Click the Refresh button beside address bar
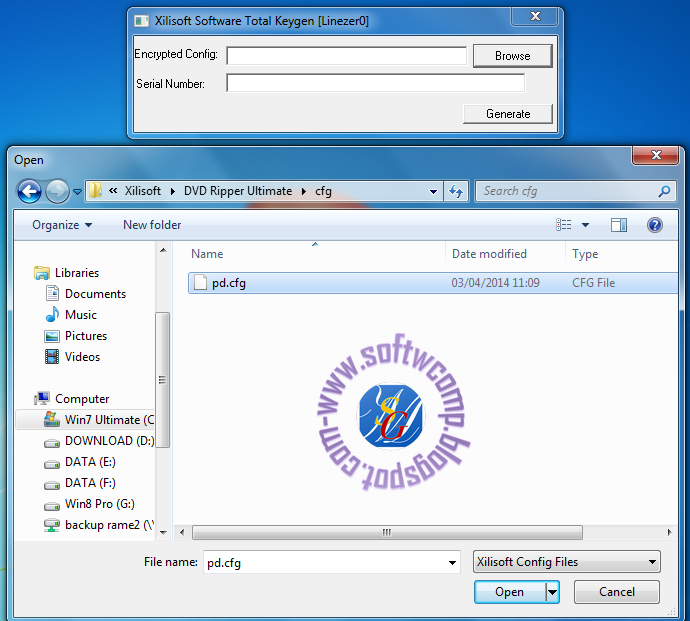Image resolution: width=690 pixels, height=621 pixels. (x=456, y=191)
